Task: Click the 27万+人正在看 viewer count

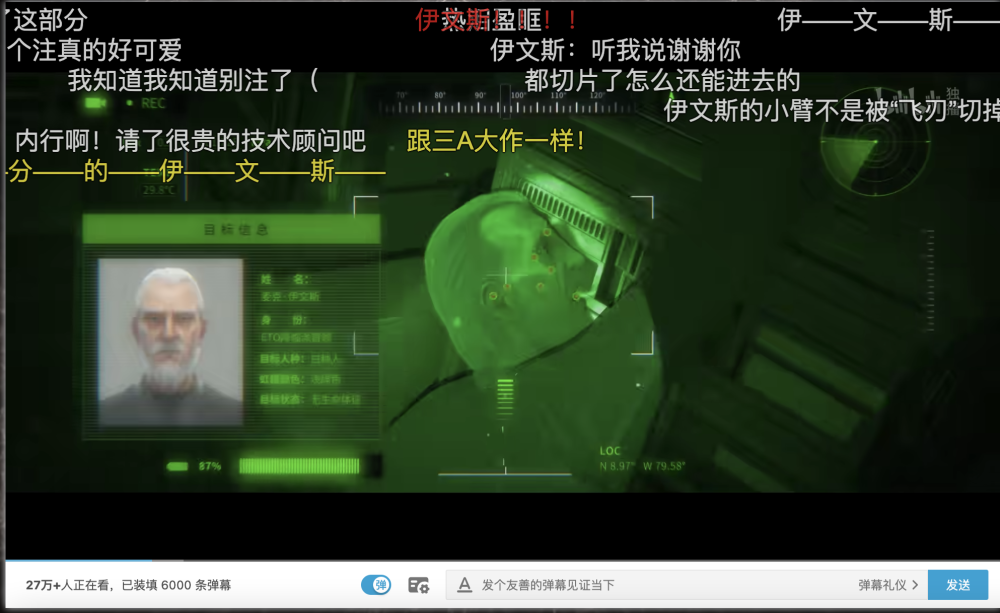Action: tap(69, 585)
